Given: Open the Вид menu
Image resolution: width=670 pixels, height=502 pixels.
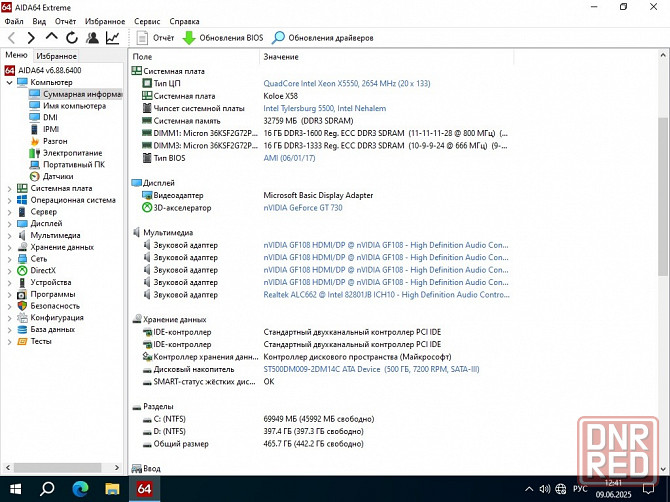Looking at the screenshot, I should click(39, 21).
